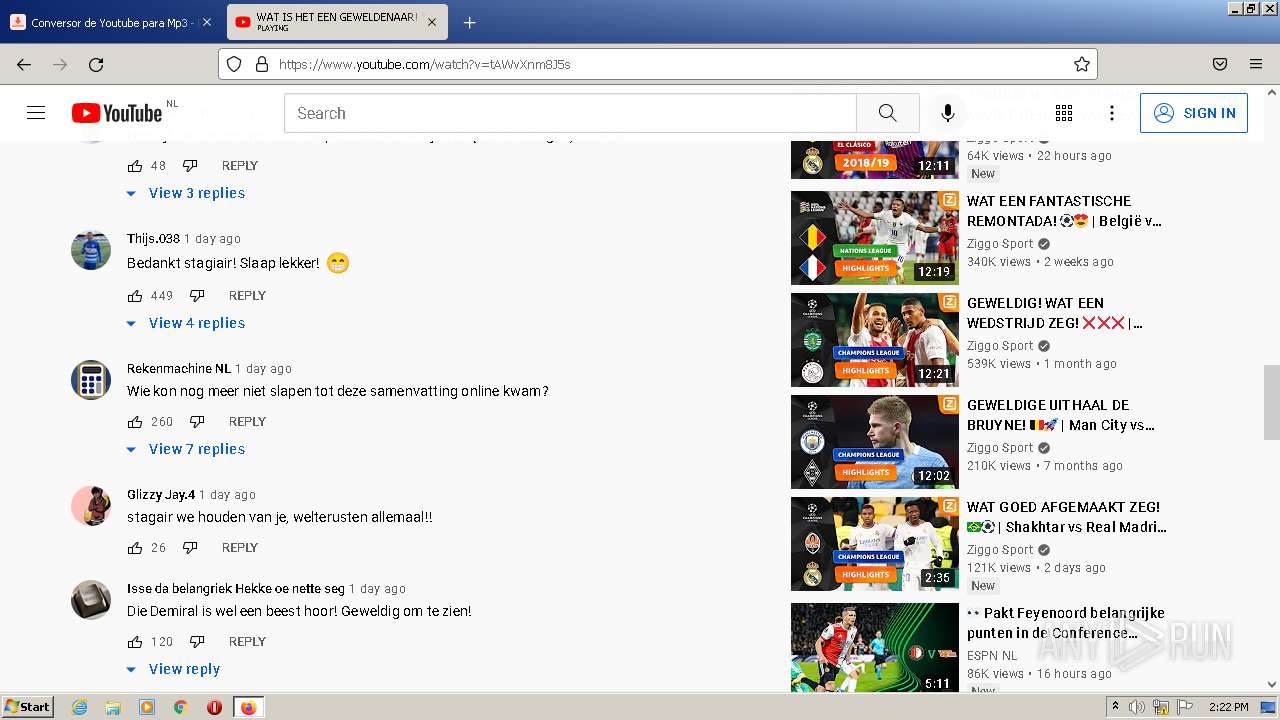Expand View reply under Demiral comment
Viewport: 1280px width, 720px height.
tap(174, 669)
